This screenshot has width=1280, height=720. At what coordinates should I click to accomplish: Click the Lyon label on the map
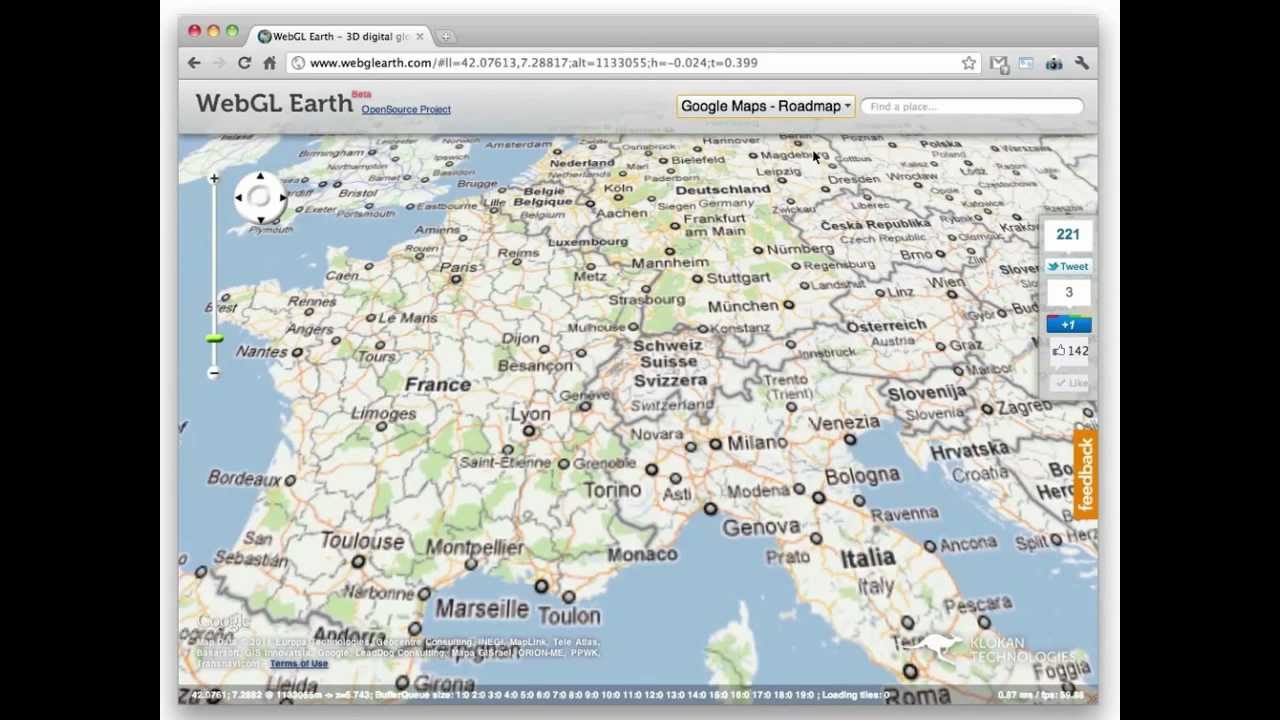[x=530, y=413]
